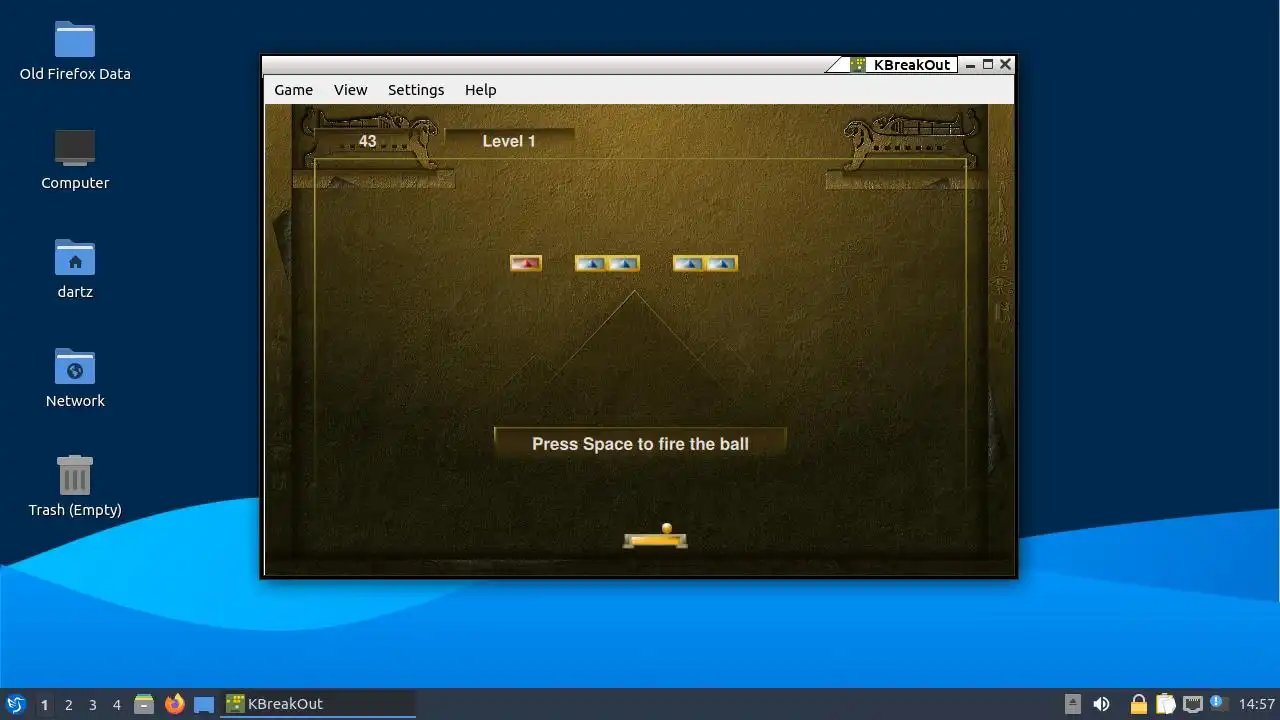This screenshot has width=1280, height=720.
Task: Select the Computer desktop icon
Action: pos(75,148)
